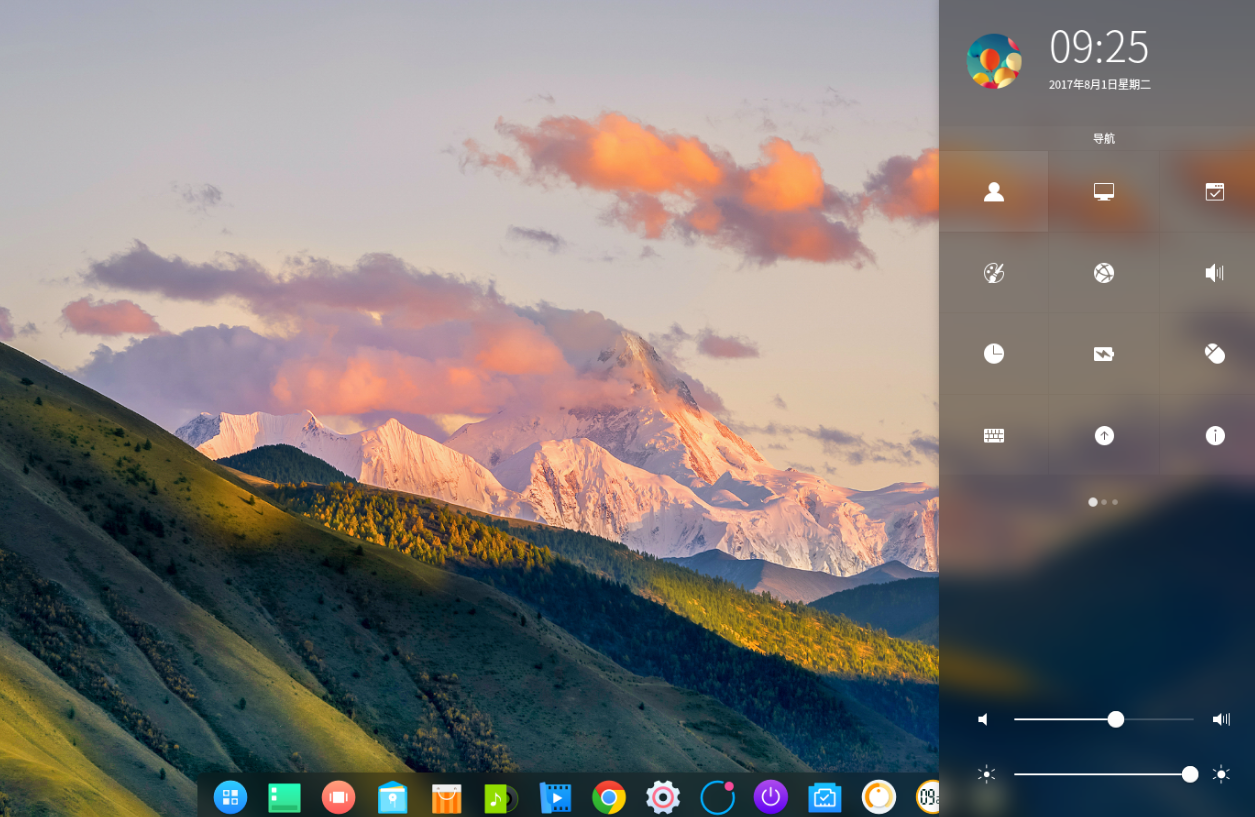Click the orange ring dock icon
Image resolution: width=1255 pixels, height=817 pixels.
879,797
